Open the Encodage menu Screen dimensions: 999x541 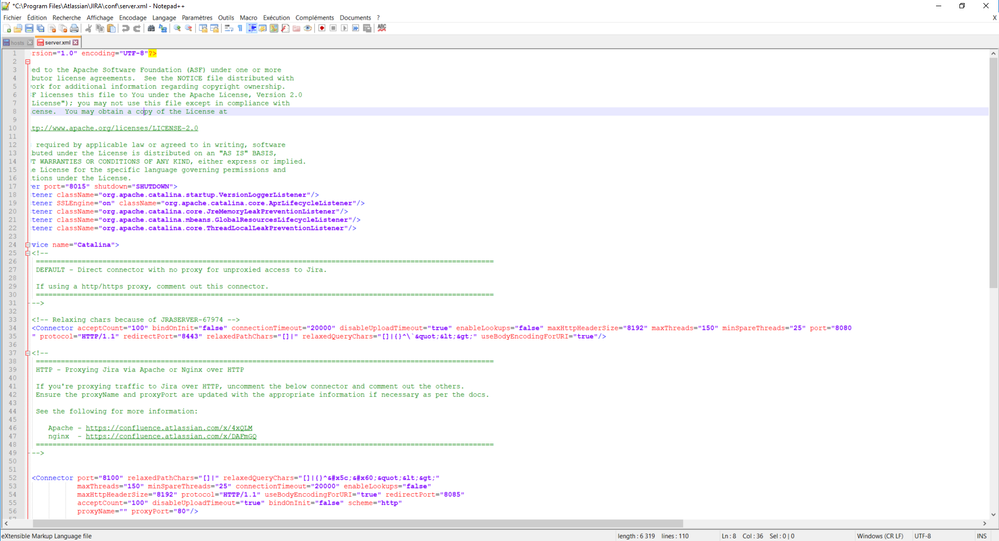click(x=133, y=18)
